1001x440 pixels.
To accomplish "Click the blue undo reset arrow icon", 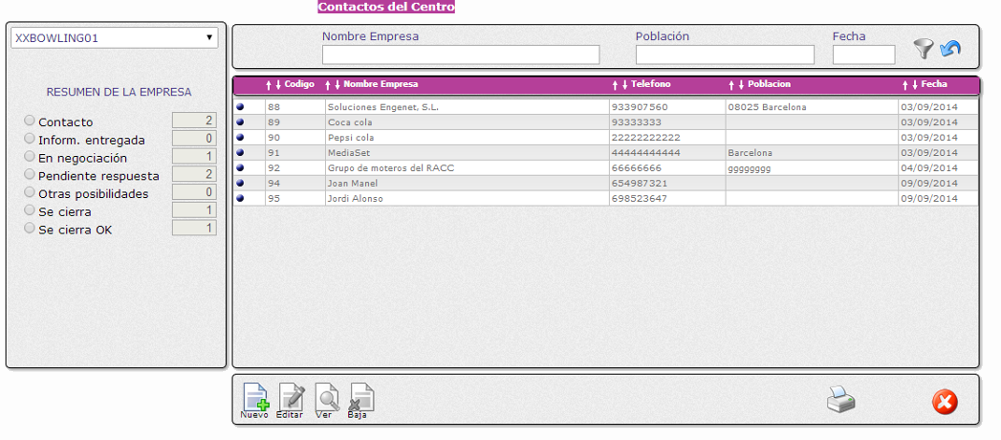I will pos(949,48).
